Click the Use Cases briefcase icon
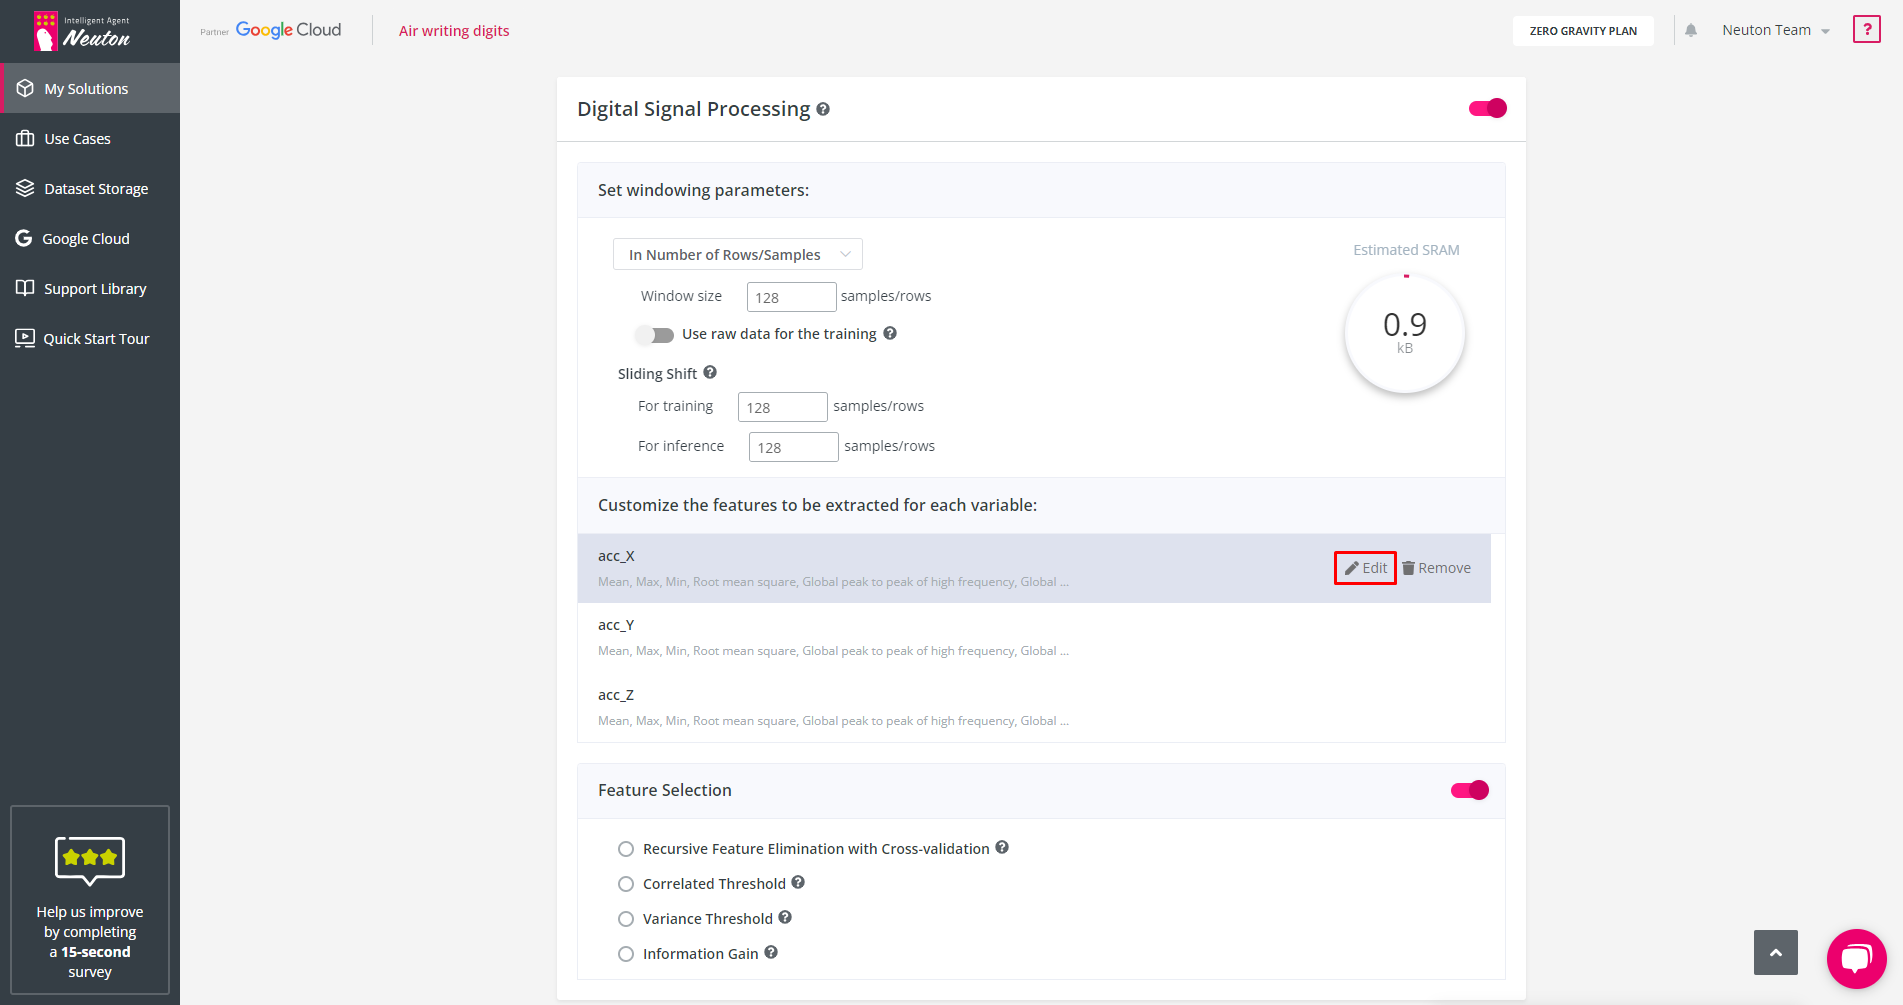Screen dimensions: 1903x1005 [25, 138]
